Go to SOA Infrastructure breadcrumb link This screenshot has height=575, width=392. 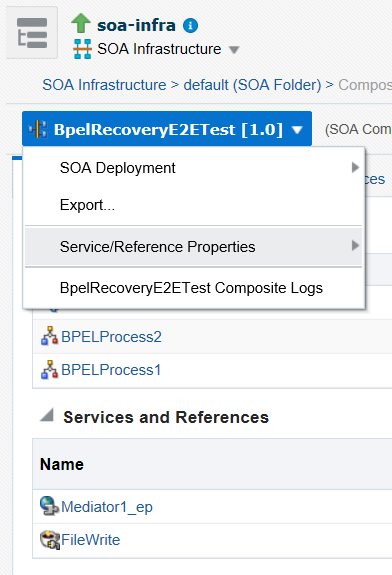(x=104, y=85)
